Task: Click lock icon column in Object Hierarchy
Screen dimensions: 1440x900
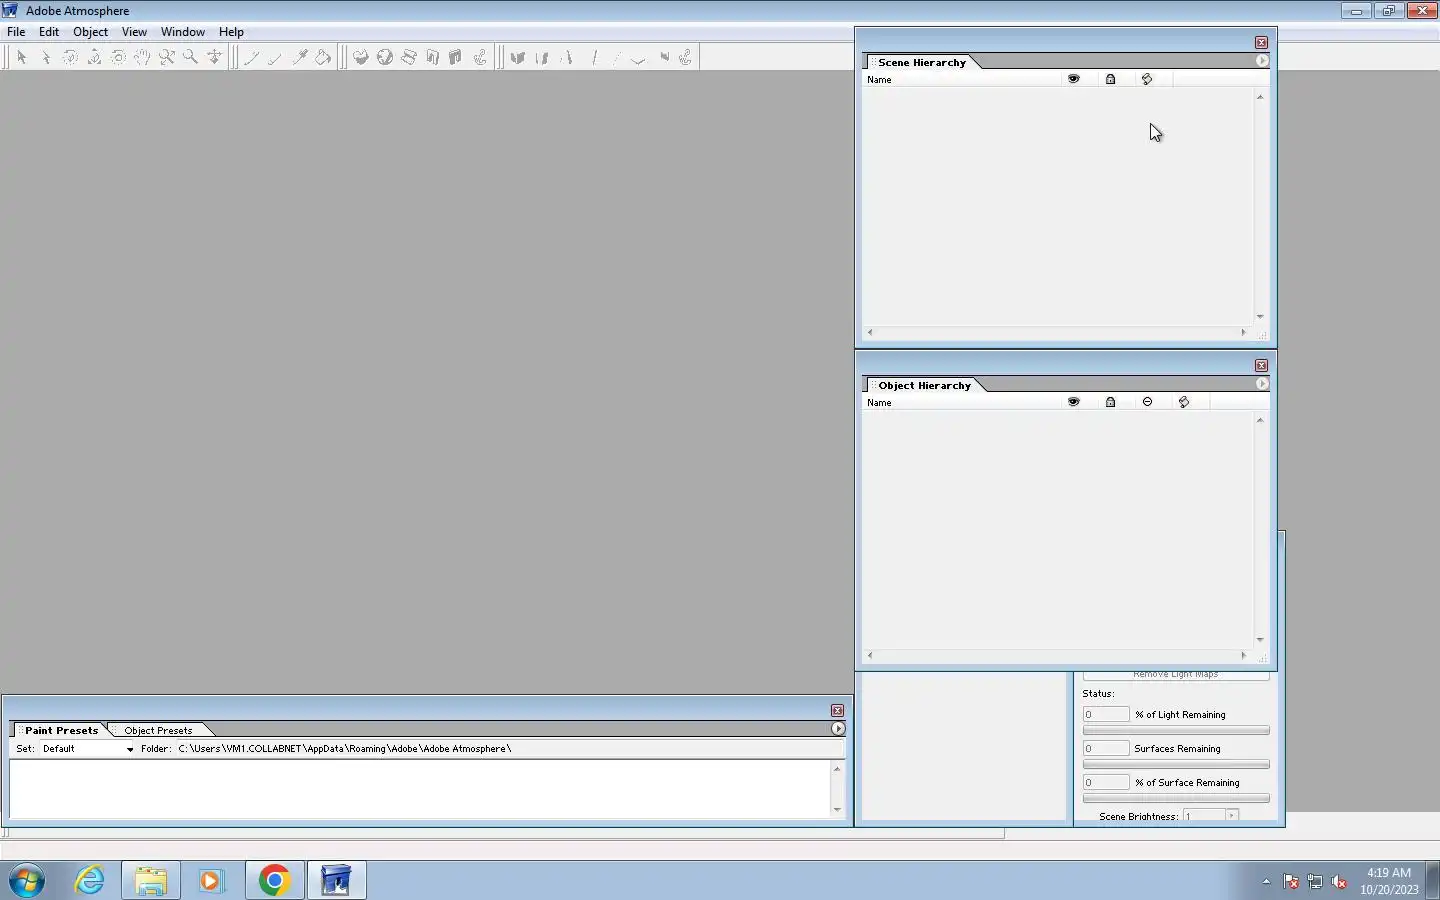Action: [1110, 402]
